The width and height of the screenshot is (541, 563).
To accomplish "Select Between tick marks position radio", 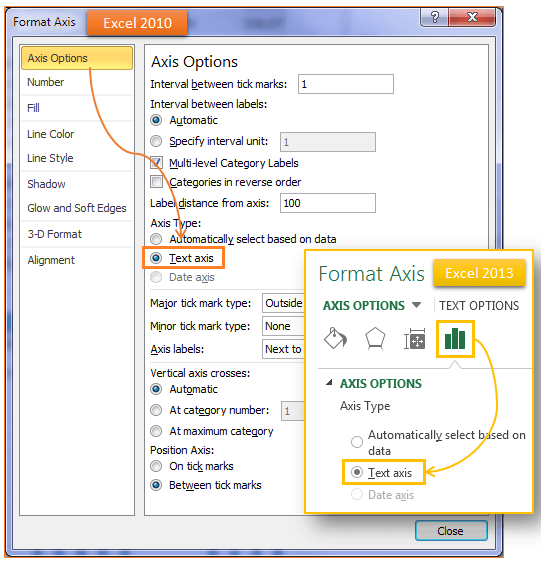I will pos(156,485).
